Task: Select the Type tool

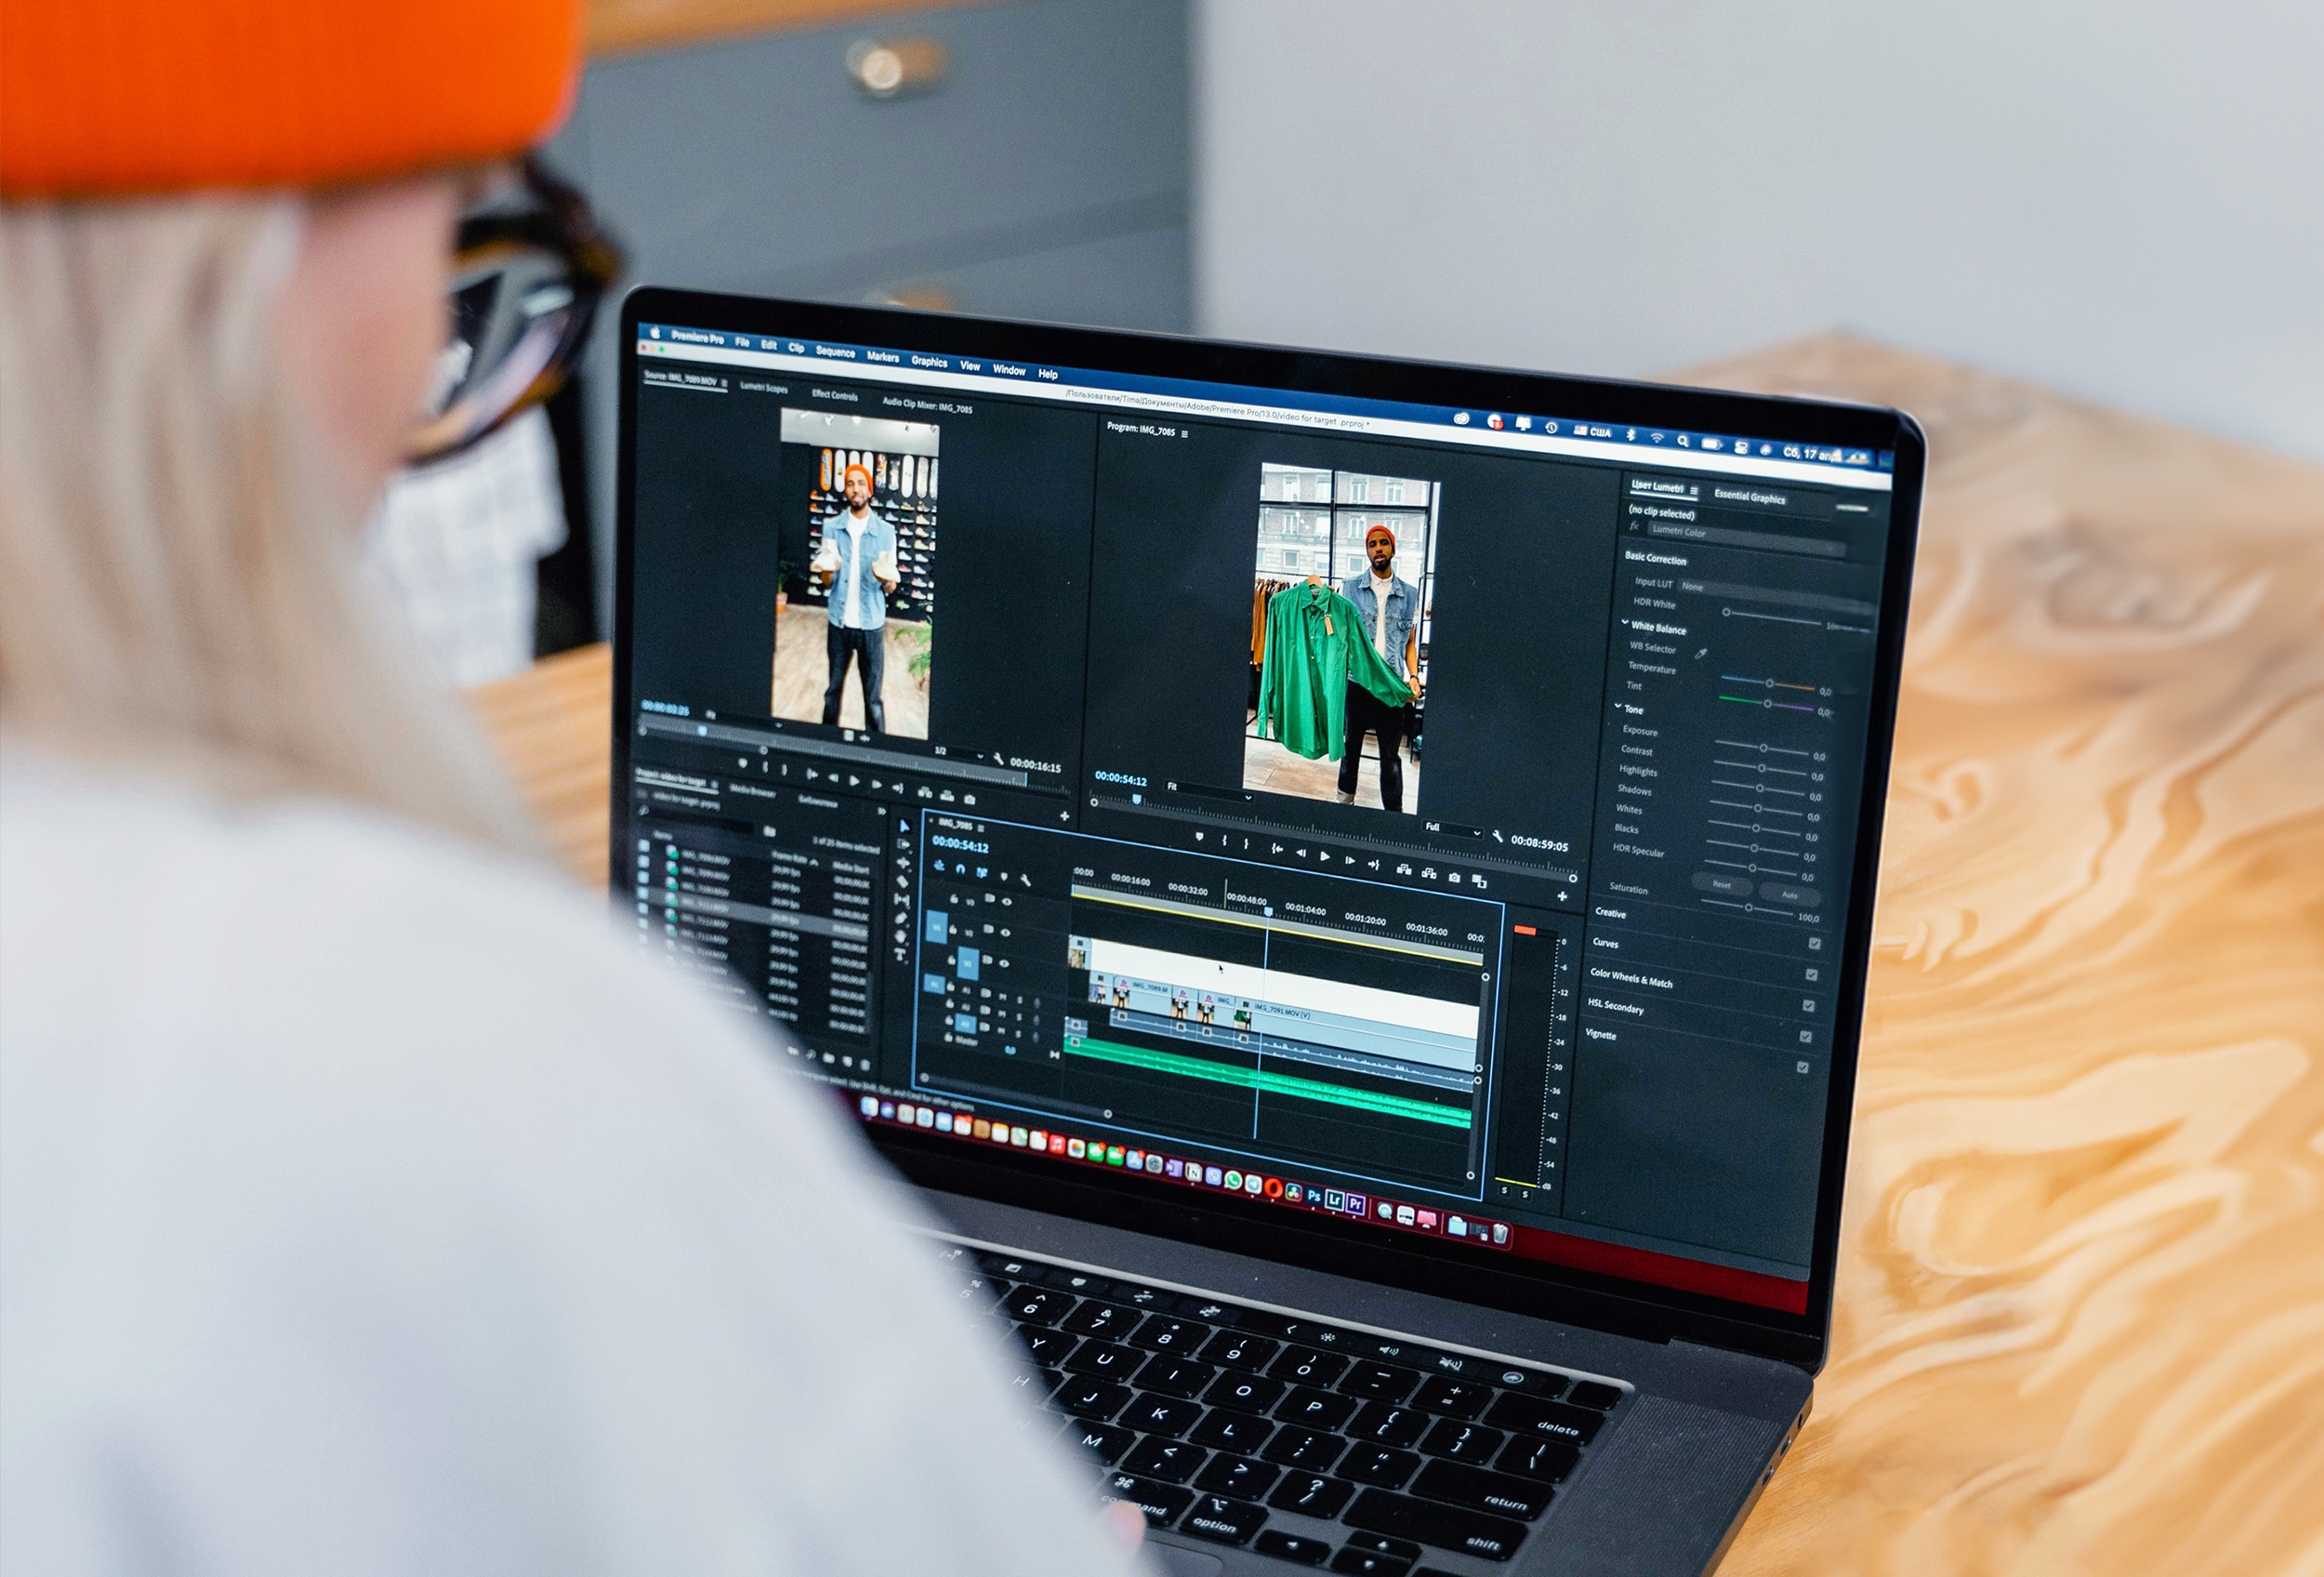Action: pos(900,954)
